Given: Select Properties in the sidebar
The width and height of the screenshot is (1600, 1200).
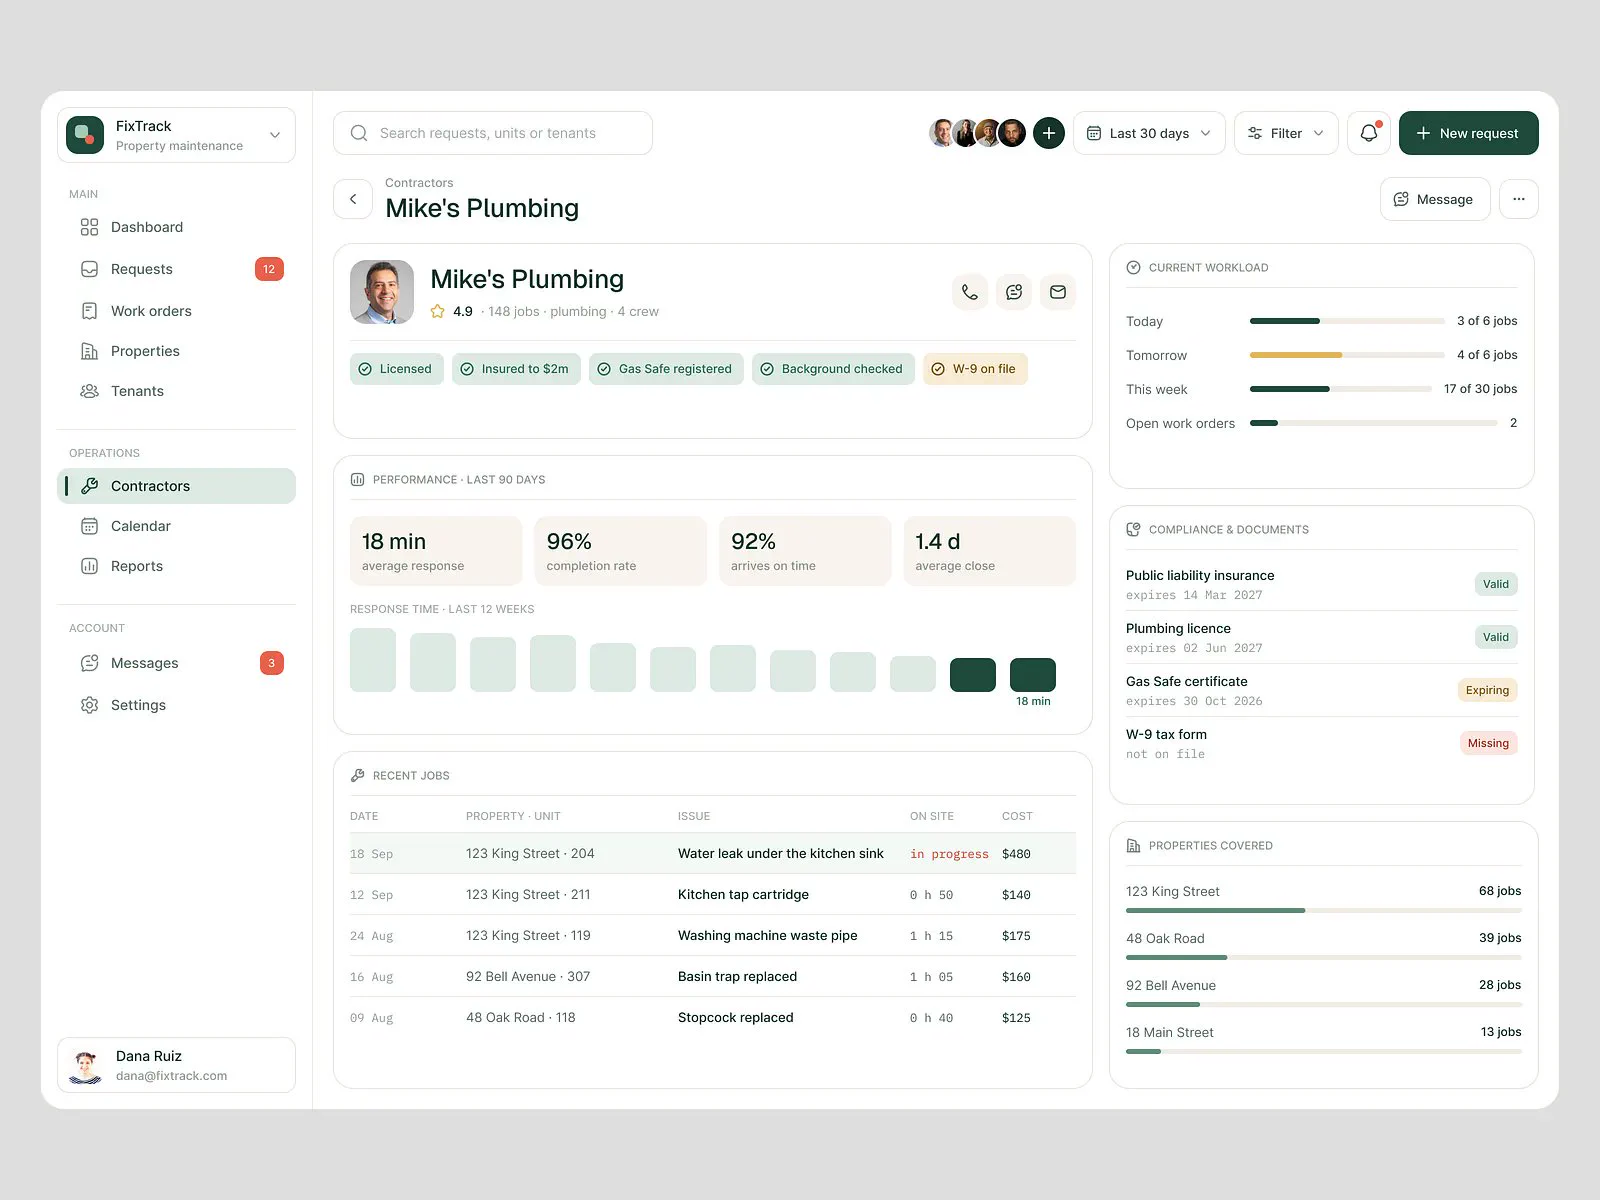Looking at the screenshot, I should [x=176, y=351].
